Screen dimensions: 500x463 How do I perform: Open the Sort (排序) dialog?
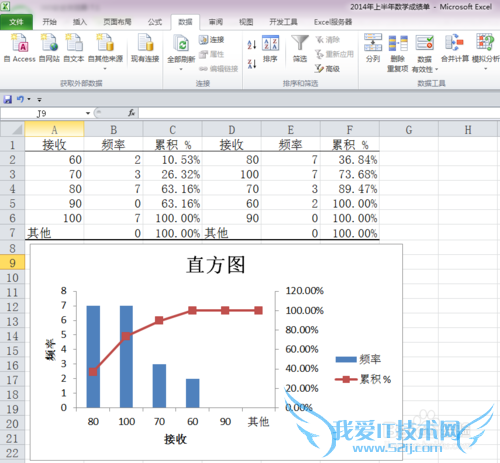pyautogui.click(x=270, y=49)
